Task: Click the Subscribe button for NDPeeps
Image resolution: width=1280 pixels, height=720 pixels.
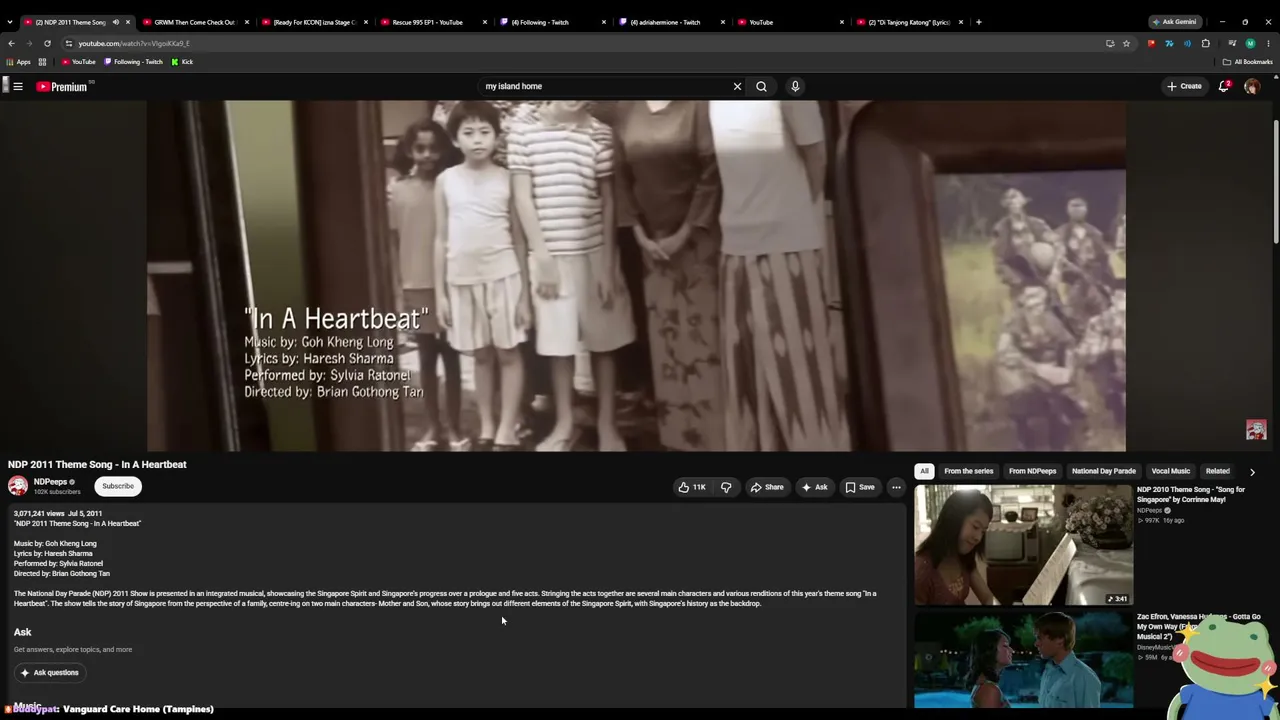Action: (x=118, y=486)
